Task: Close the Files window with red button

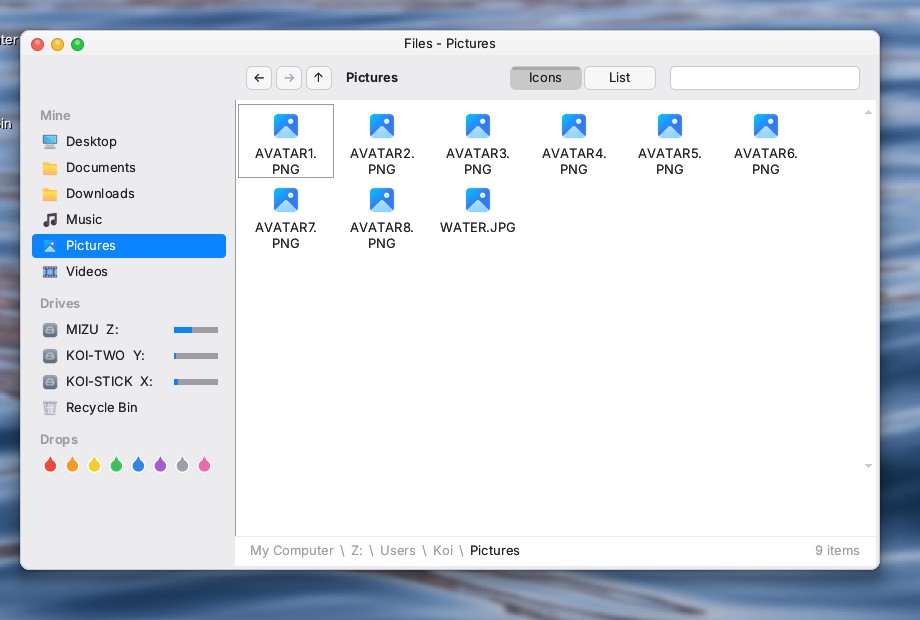Action: coord(38,45)
